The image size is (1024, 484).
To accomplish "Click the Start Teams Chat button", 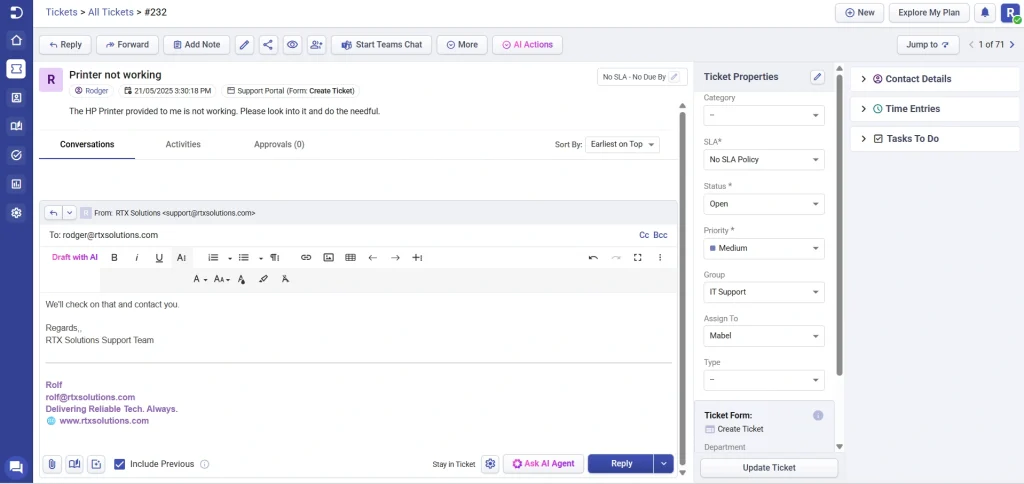I will pos(381,45).
